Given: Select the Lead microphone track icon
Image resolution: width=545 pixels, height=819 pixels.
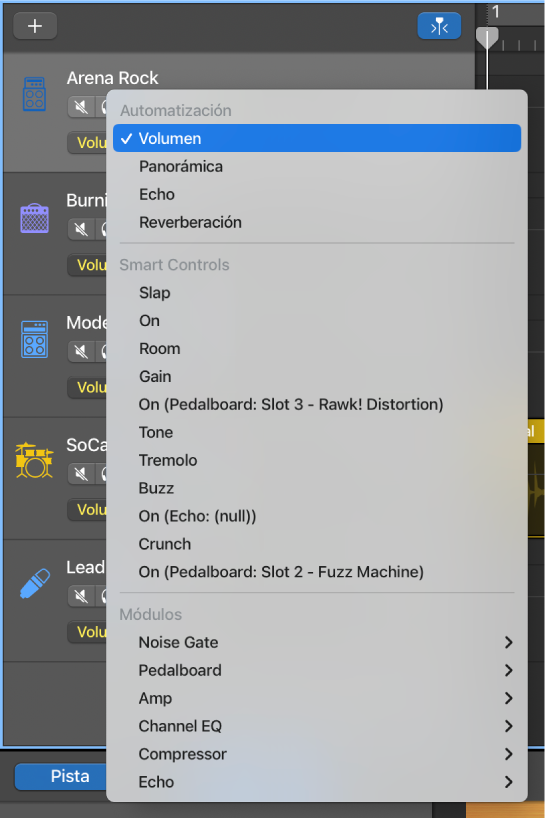Looking at the screenshot, I should point(34,583).
